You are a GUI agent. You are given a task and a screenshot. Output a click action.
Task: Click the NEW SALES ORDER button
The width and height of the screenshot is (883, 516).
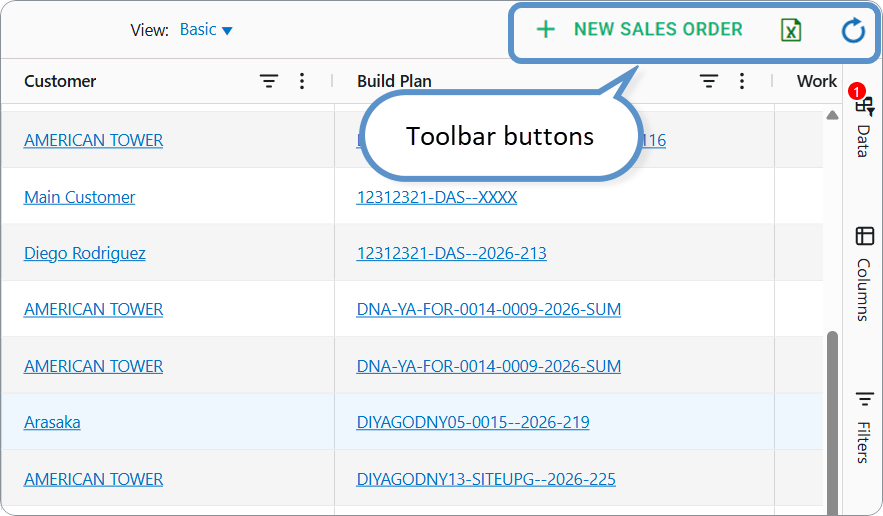point(639,29)
